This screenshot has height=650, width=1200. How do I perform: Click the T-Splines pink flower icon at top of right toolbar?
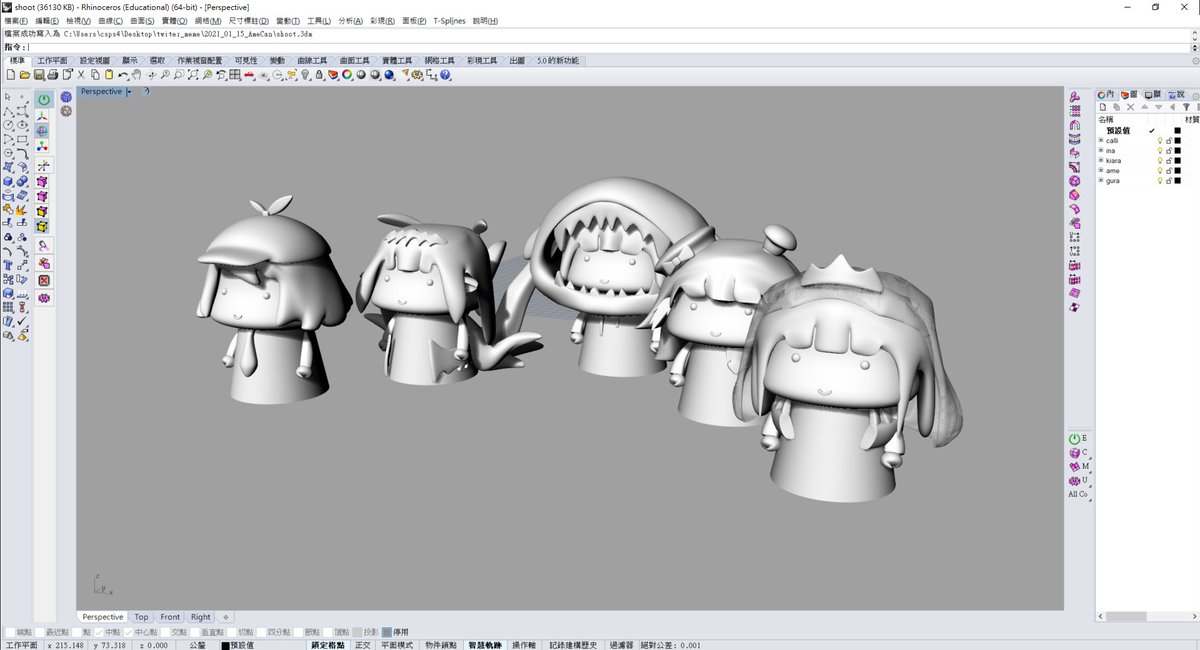click(x=1075, y=97)
